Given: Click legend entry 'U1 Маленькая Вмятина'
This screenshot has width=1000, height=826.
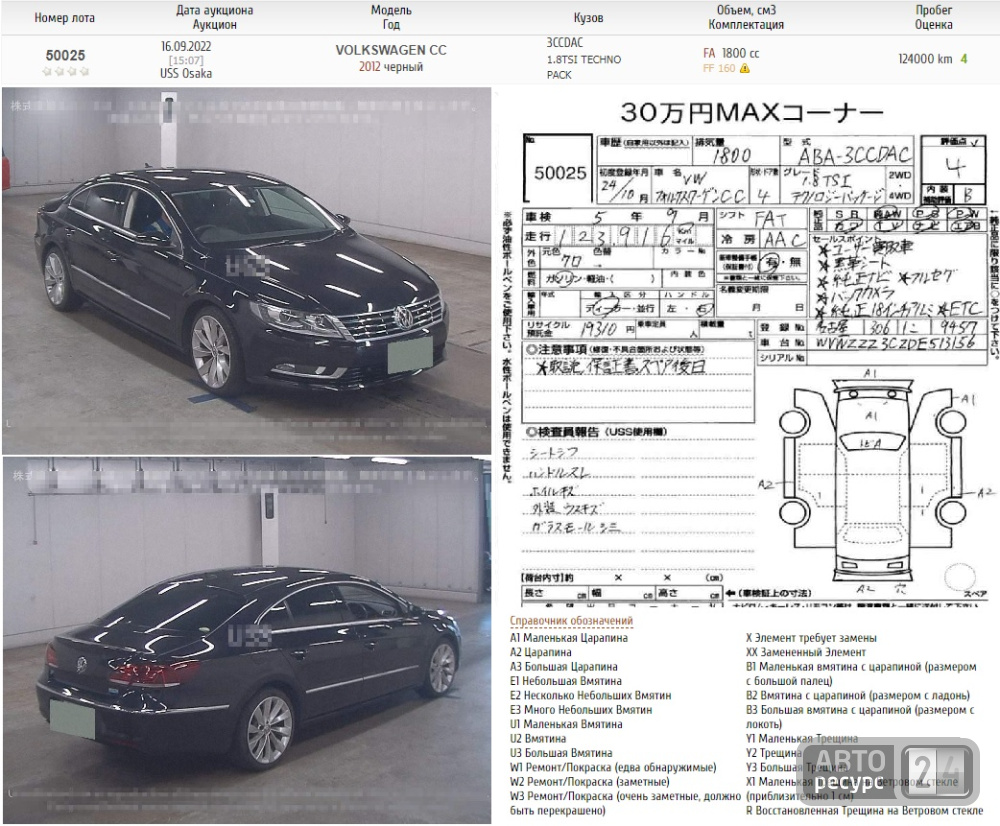Looking at the screenshot, I should coord(566,724).
